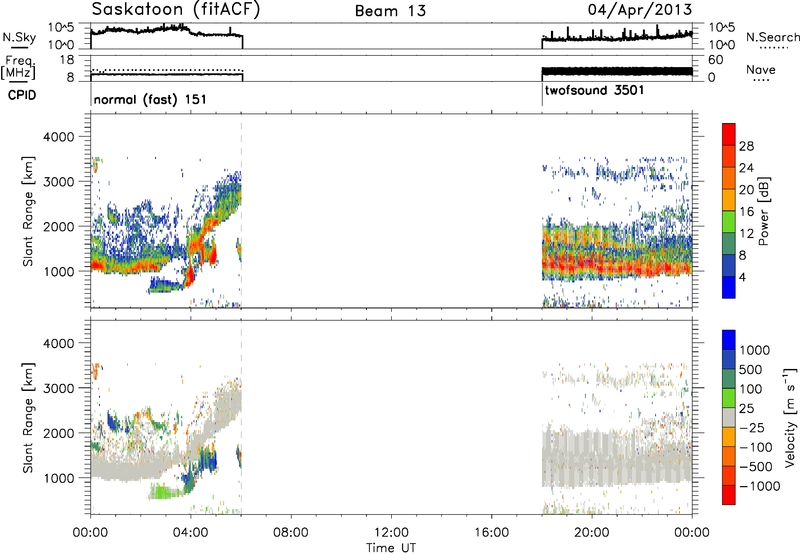Click the '08:00' time tick label
Screen dimensions: 800x554
point(290,533)
